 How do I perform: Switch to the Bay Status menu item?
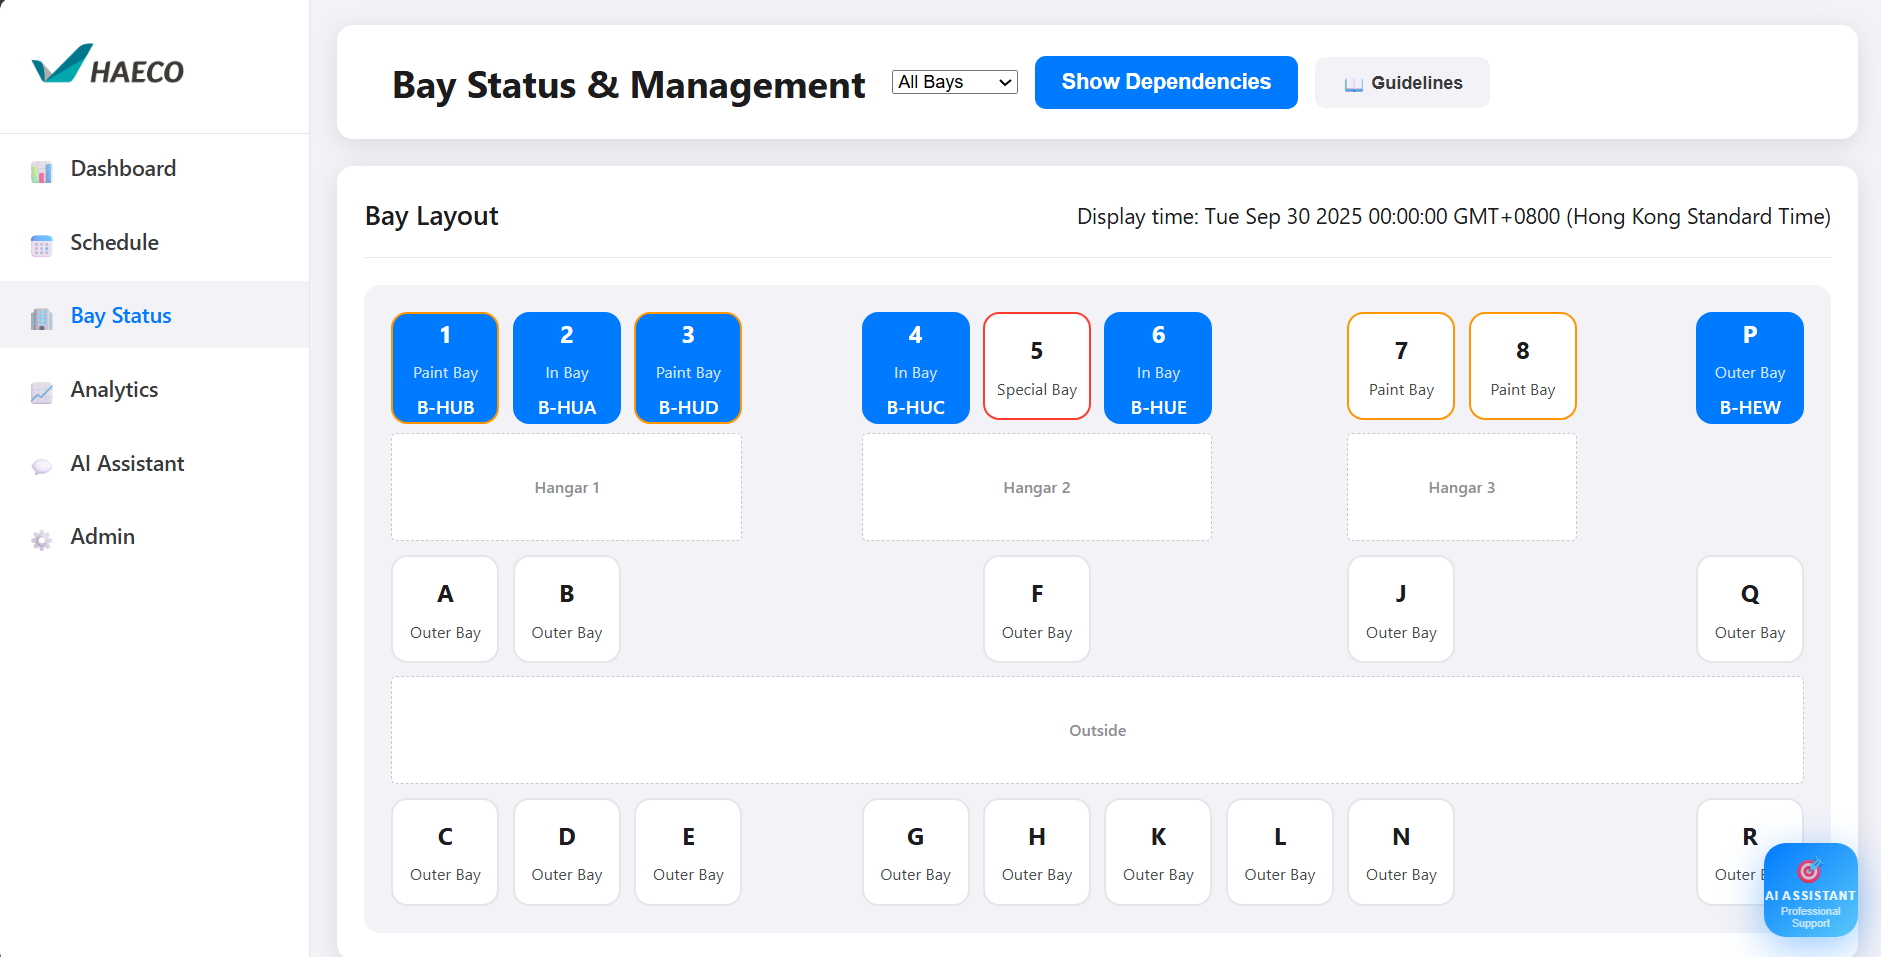coord(120,315)
